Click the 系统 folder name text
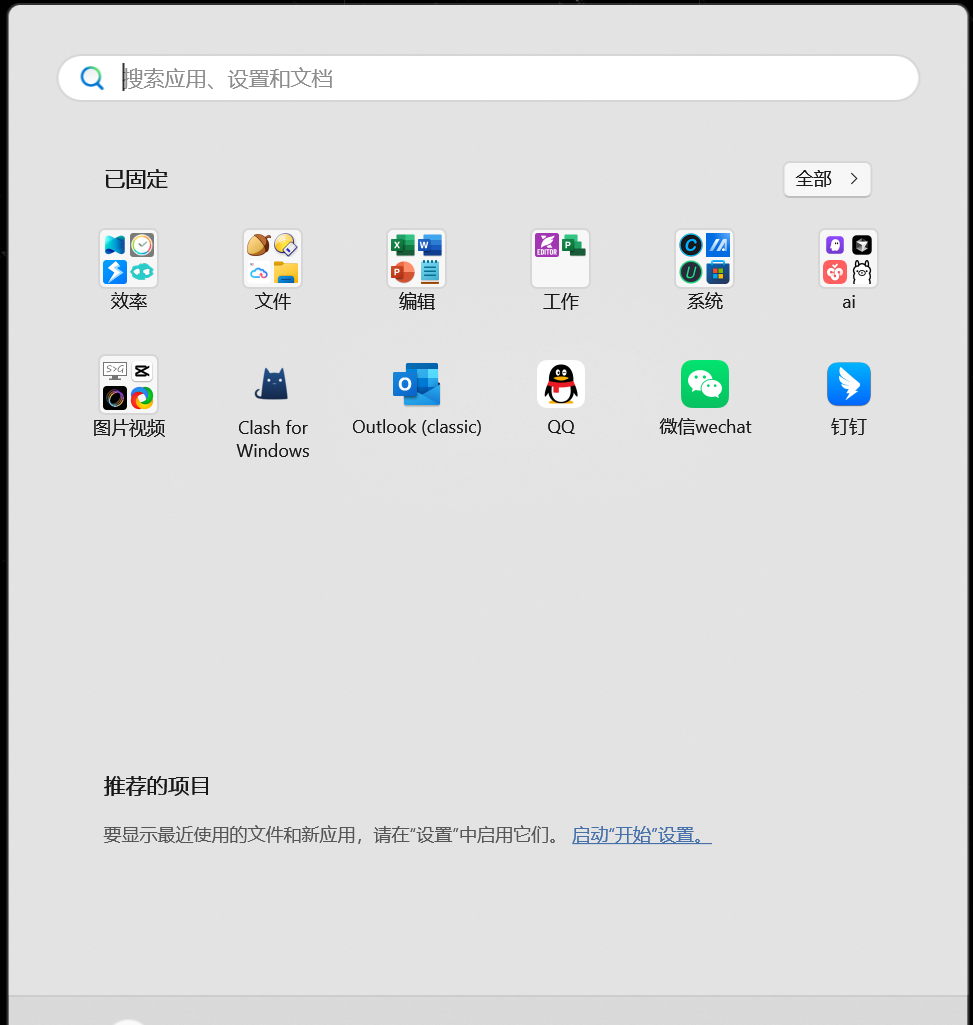 (x=704, y=302)
